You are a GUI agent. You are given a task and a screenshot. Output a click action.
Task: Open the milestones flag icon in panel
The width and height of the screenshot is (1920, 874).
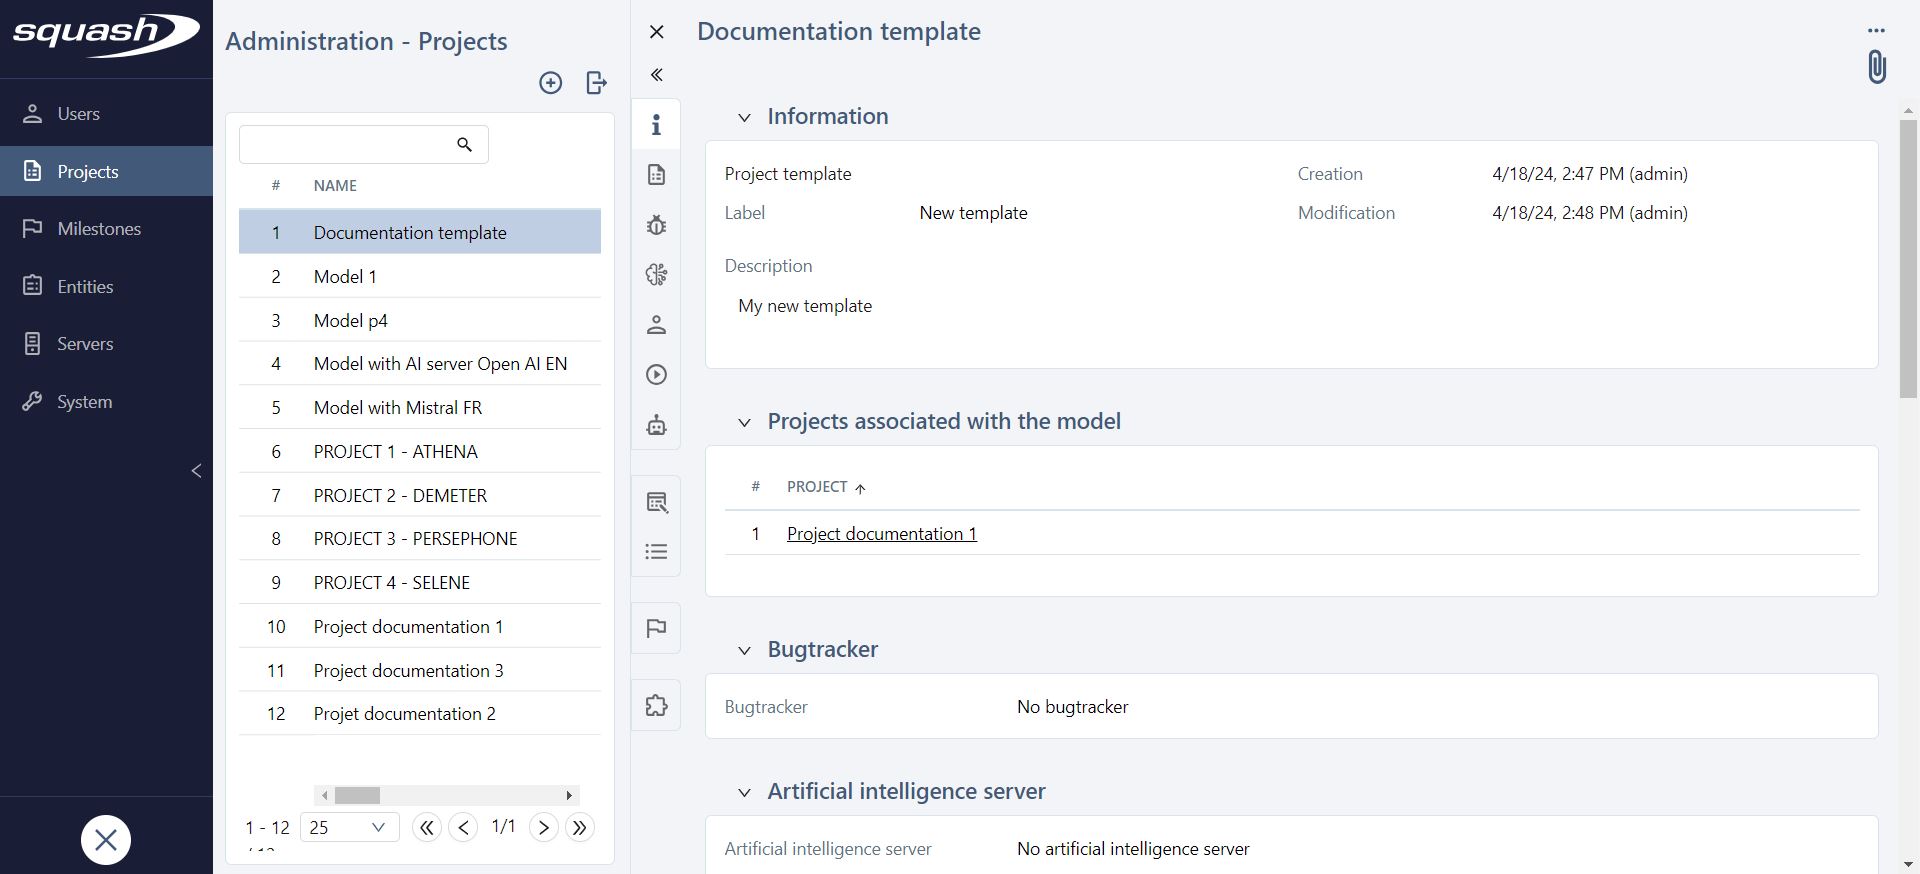tap(656, 628)
